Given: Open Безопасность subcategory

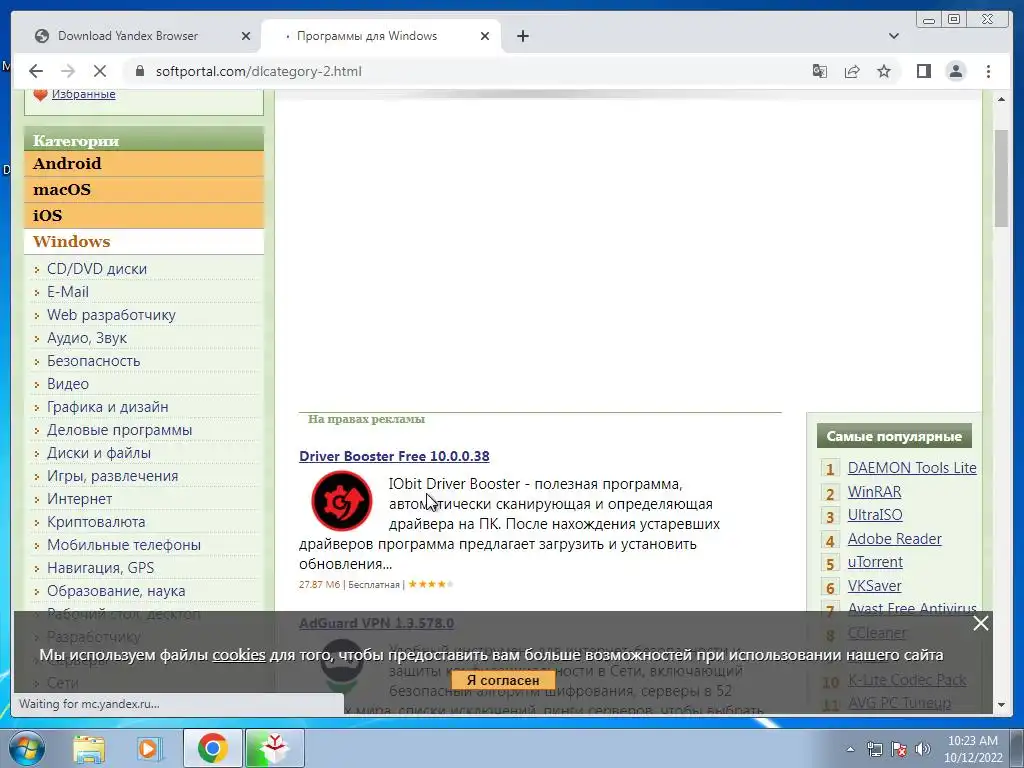Looking at the screenshot, I should click(93, 360).
